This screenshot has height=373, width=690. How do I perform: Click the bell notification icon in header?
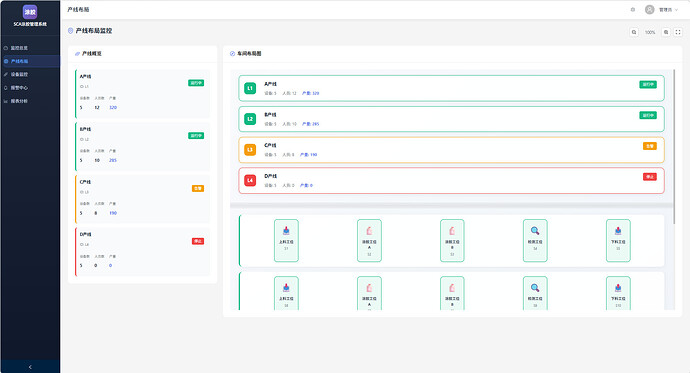[633, 10]
